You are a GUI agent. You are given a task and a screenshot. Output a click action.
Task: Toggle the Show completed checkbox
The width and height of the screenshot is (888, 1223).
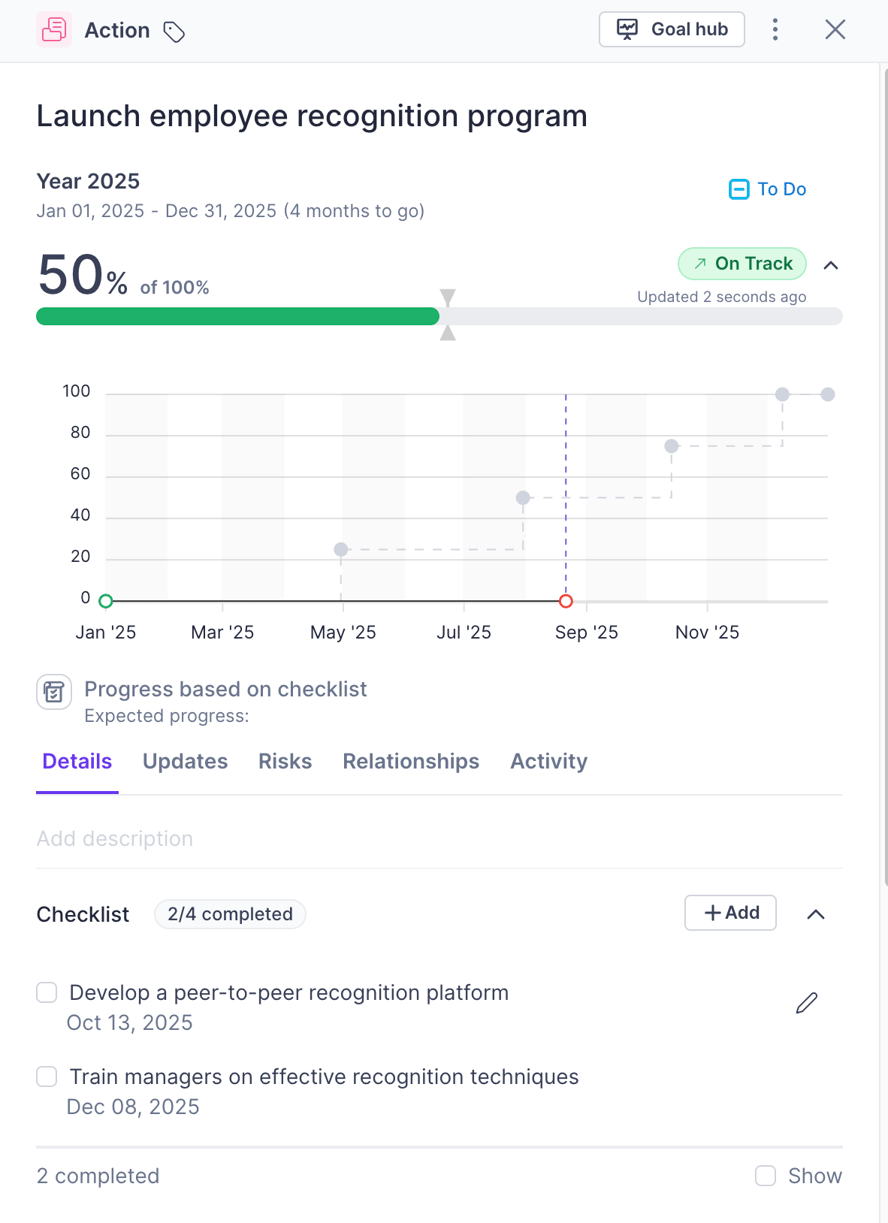pyautogui.click(x=766, y=1176)
